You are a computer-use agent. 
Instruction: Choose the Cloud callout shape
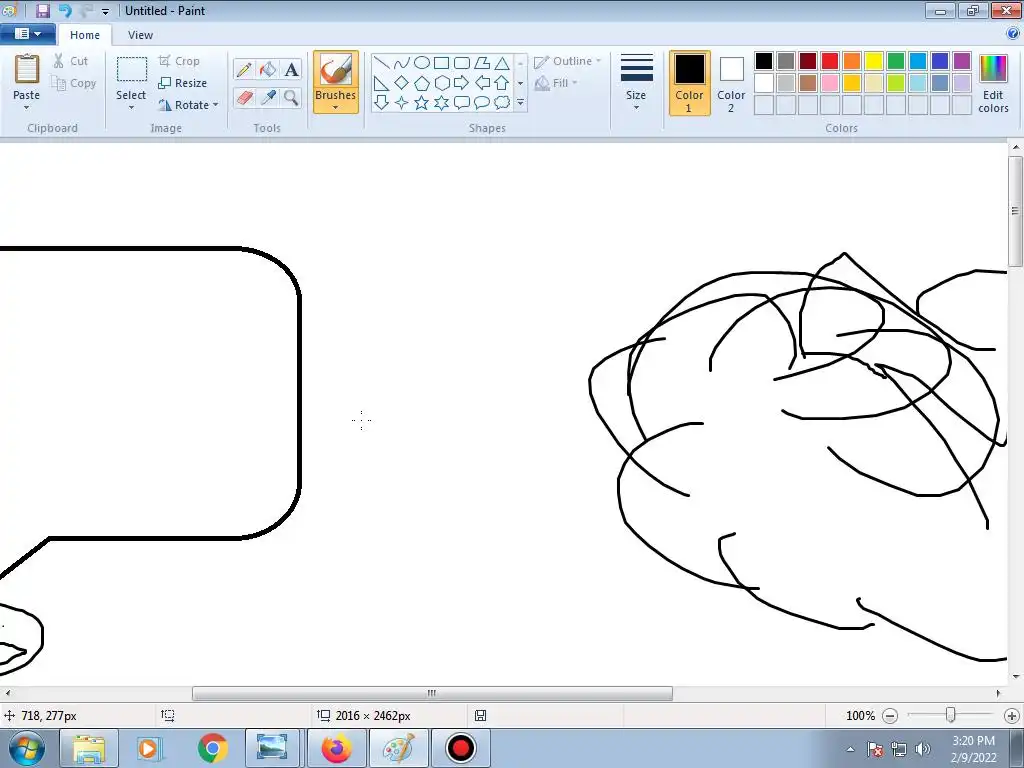[x=502, y=103]
